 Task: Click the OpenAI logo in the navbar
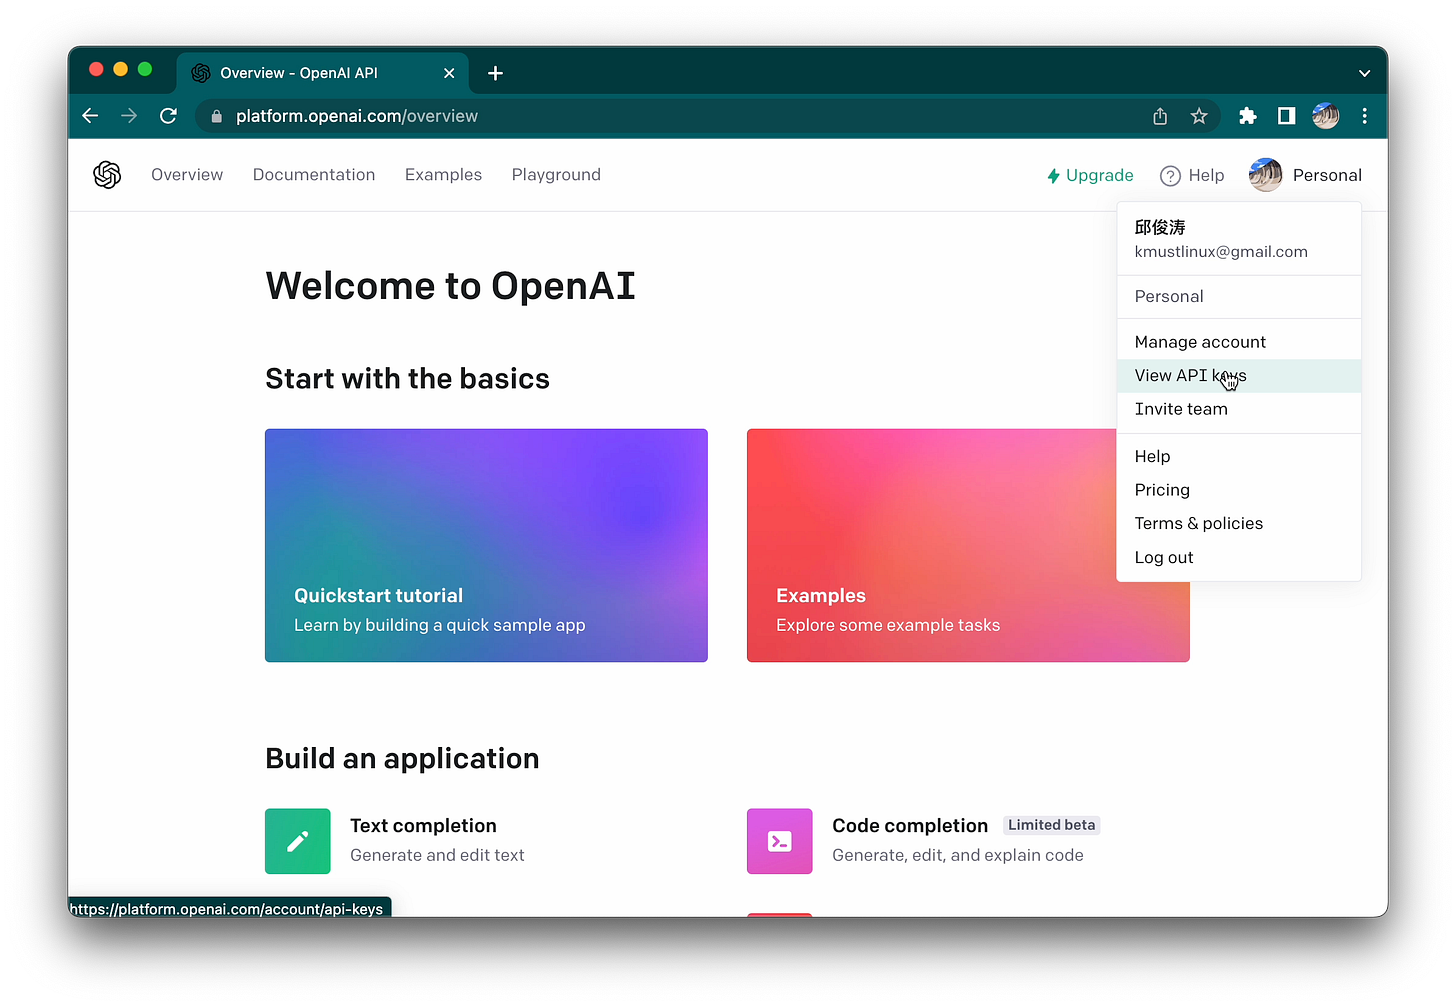(x=107, y=175)
